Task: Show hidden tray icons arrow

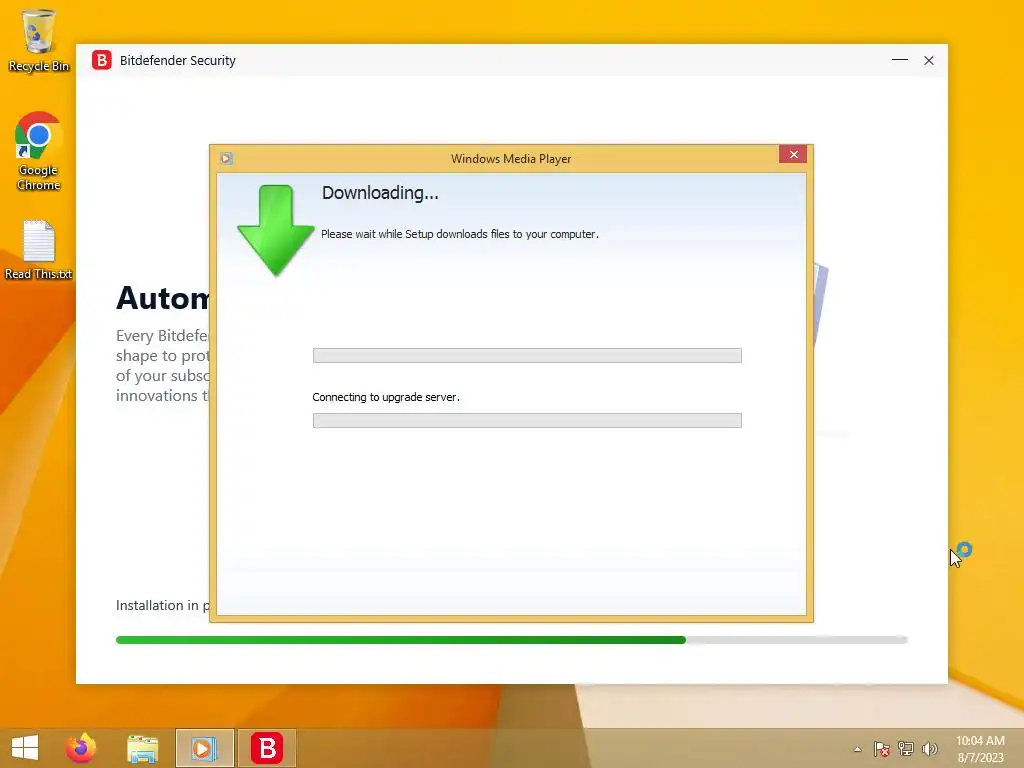Action: (857, 749)
